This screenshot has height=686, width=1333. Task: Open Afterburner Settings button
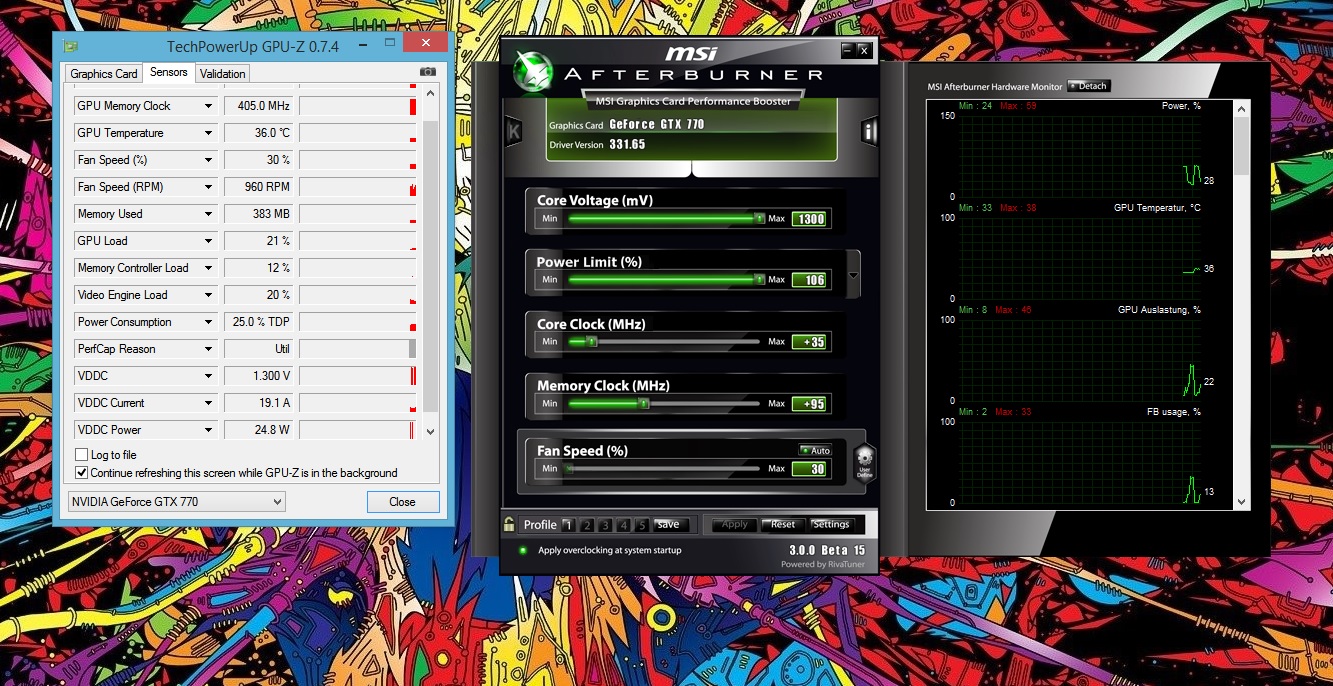pyautogui.click(x=831, y=524)
